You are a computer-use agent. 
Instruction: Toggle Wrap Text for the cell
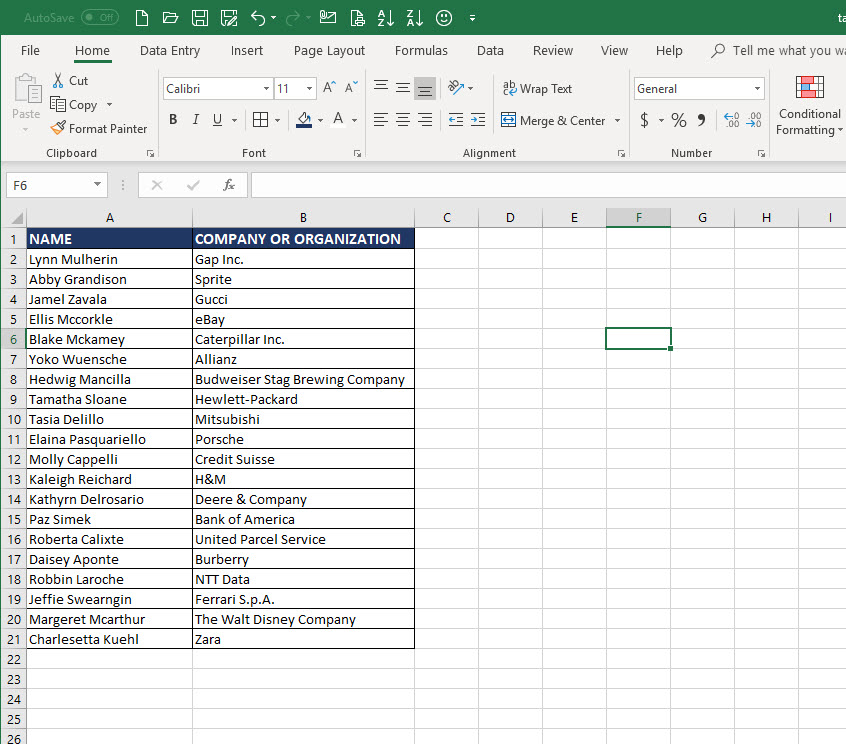[537, 88]
